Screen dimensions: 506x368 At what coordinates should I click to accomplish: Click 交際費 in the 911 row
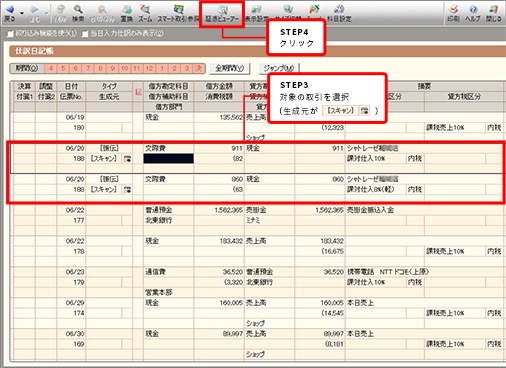[155, 148]
